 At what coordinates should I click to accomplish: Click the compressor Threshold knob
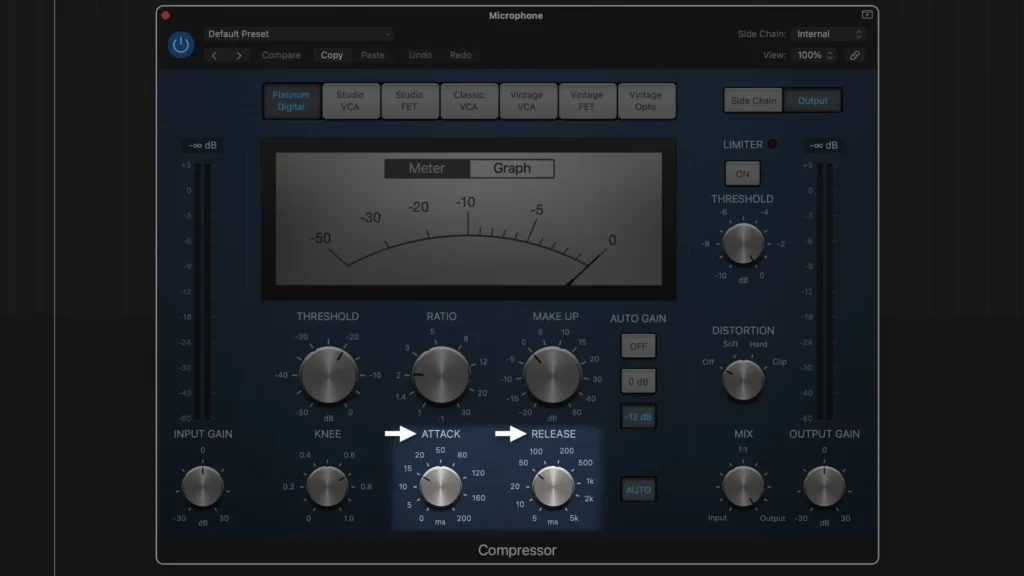tap(328, 376)
